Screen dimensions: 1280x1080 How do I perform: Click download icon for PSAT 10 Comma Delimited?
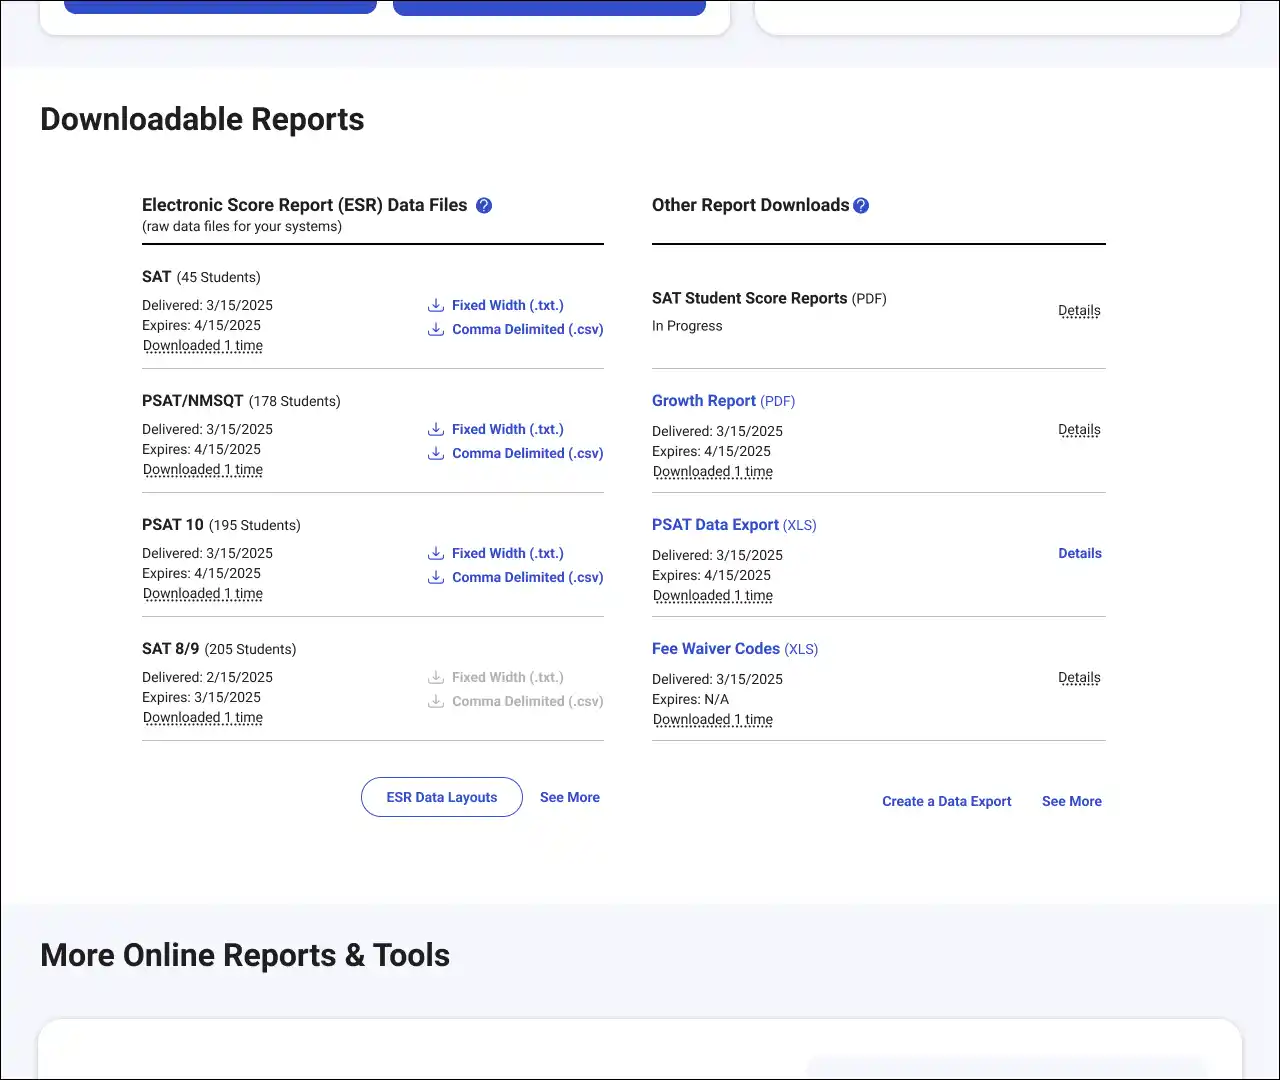[436, 577]
